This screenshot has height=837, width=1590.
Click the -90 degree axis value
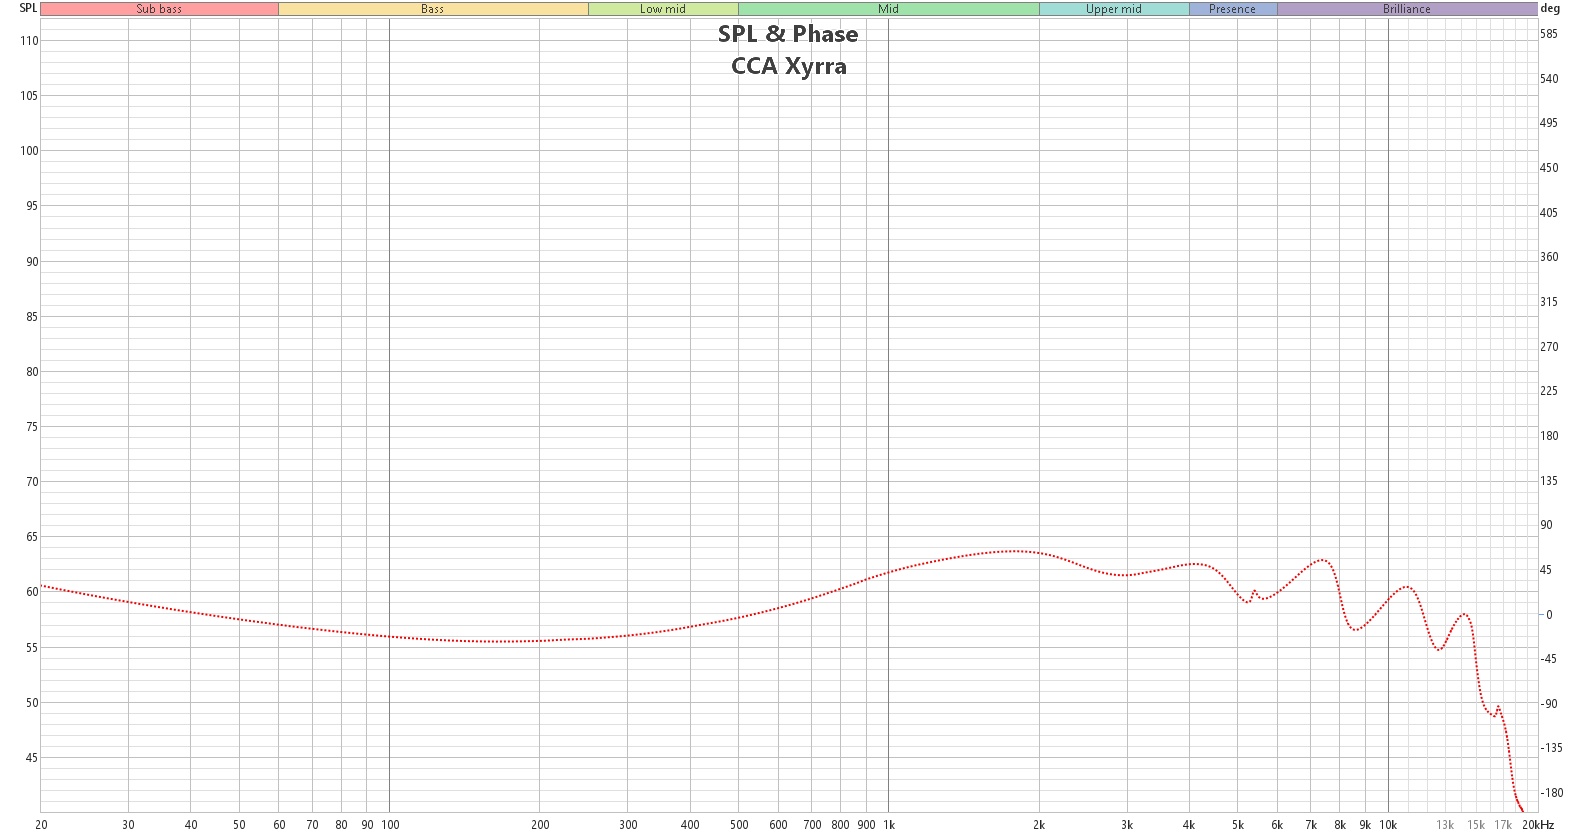1549,704
